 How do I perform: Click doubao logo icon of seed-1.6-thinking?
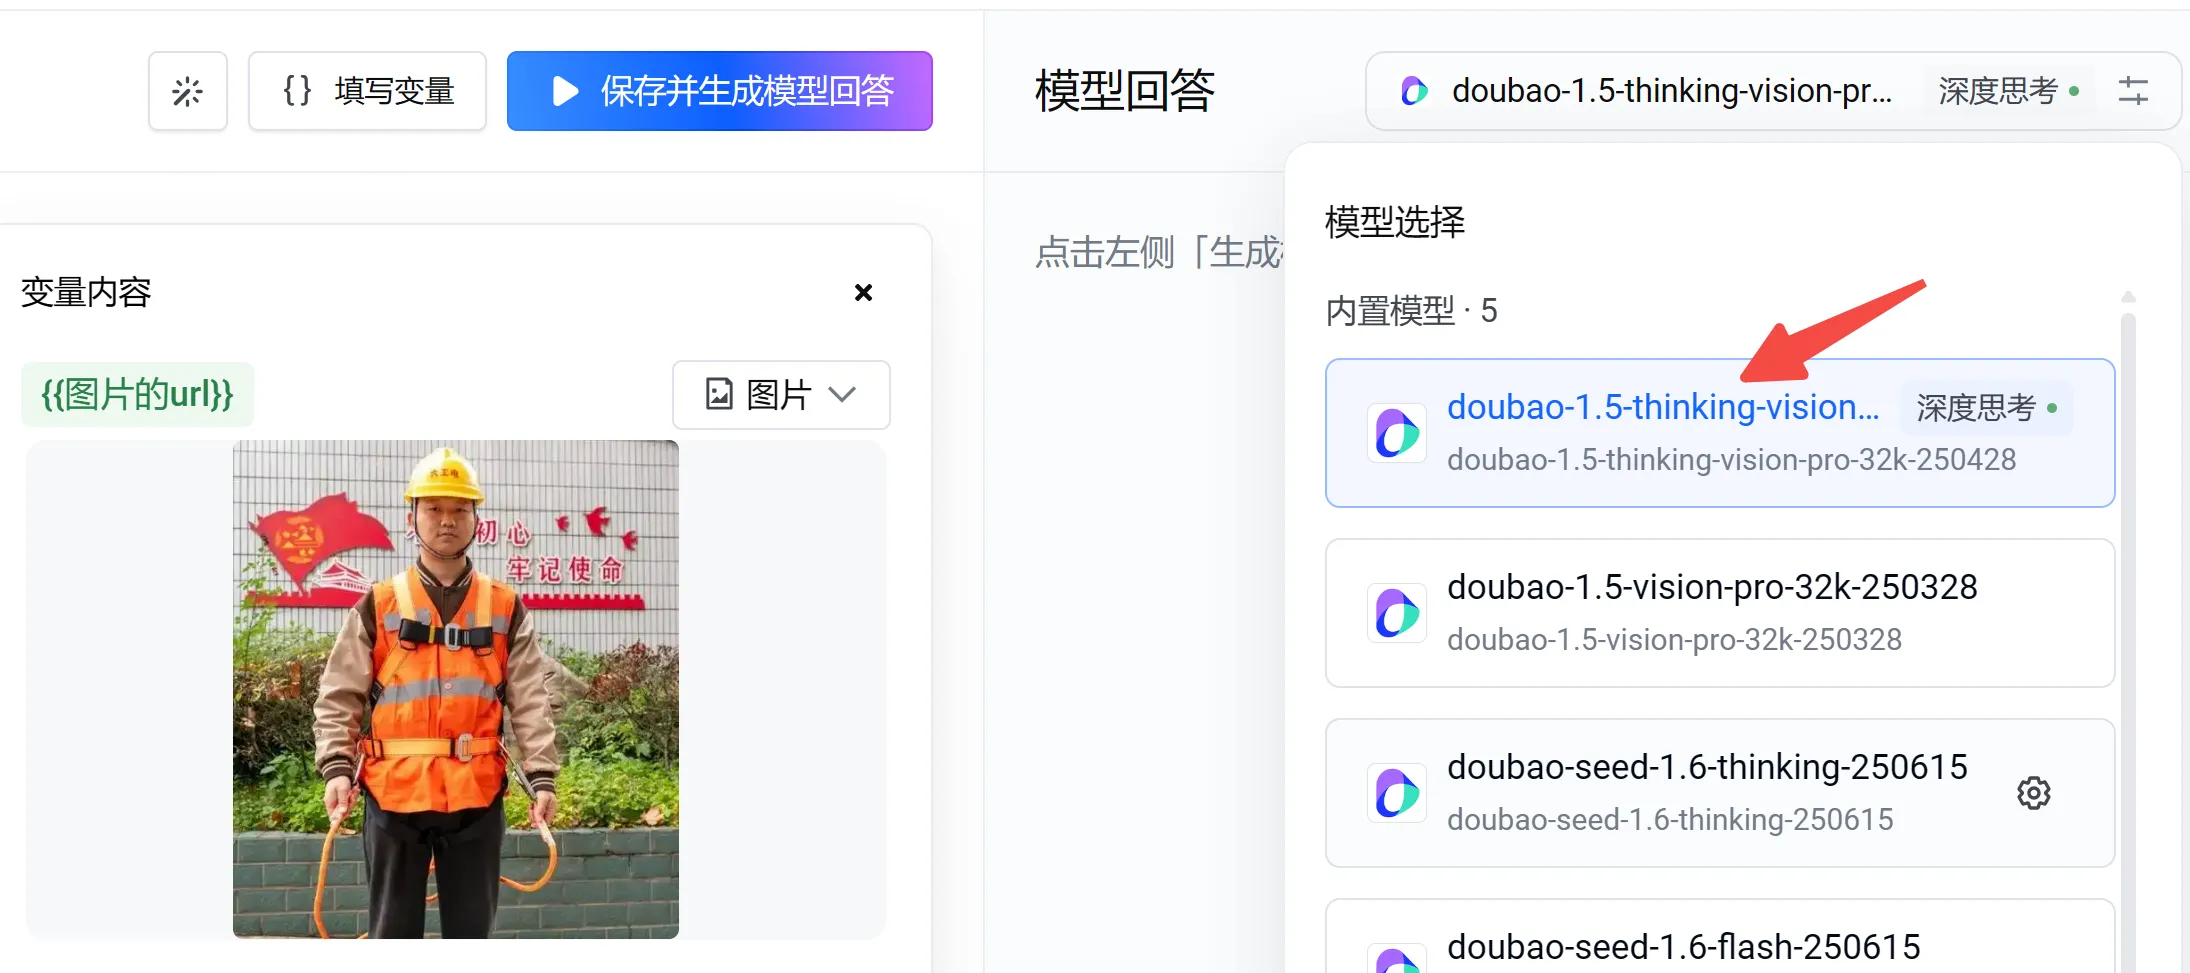pos(1397,793)
